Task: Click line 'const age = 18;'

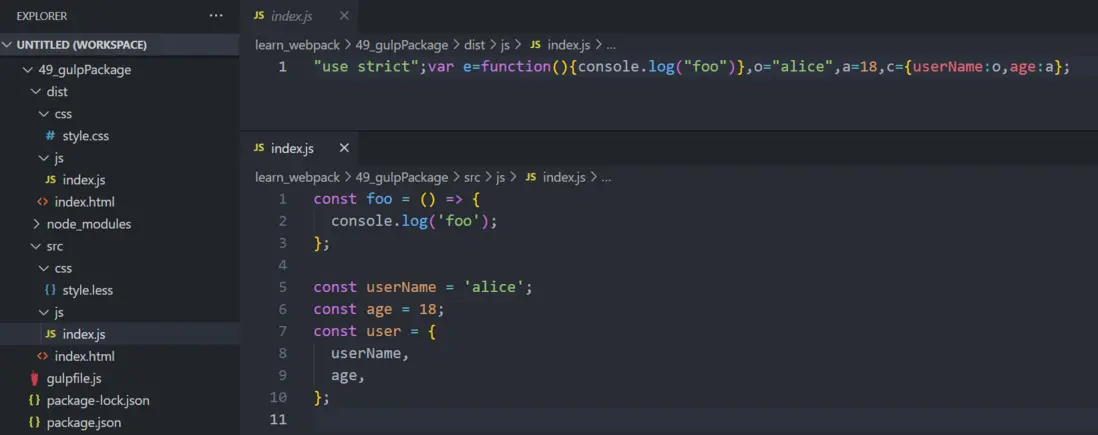Action: tap(379, 309)
